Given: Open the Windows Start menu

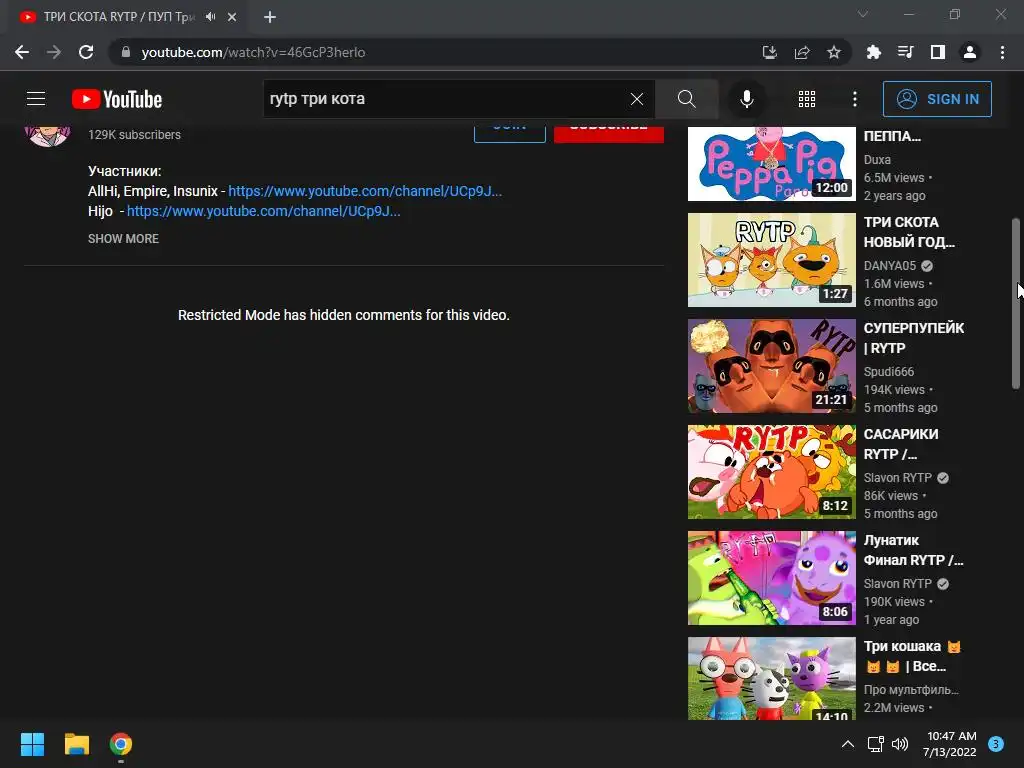Looking at the screenshot, I should (32, 744).
